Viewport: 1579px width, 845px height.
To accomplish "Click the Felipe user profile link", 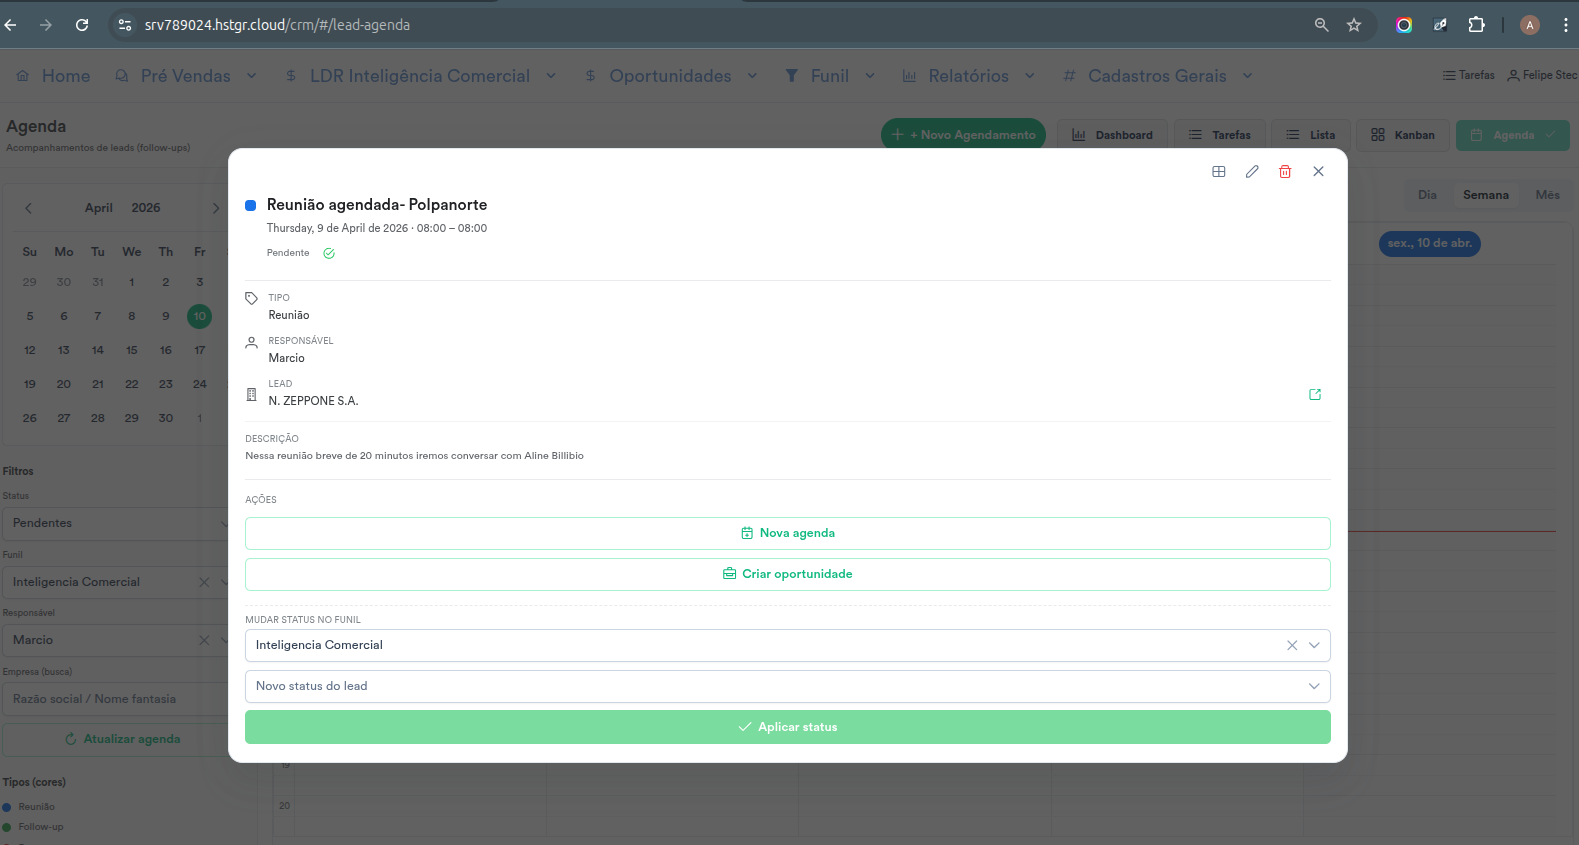I will tap(1543, 75).
